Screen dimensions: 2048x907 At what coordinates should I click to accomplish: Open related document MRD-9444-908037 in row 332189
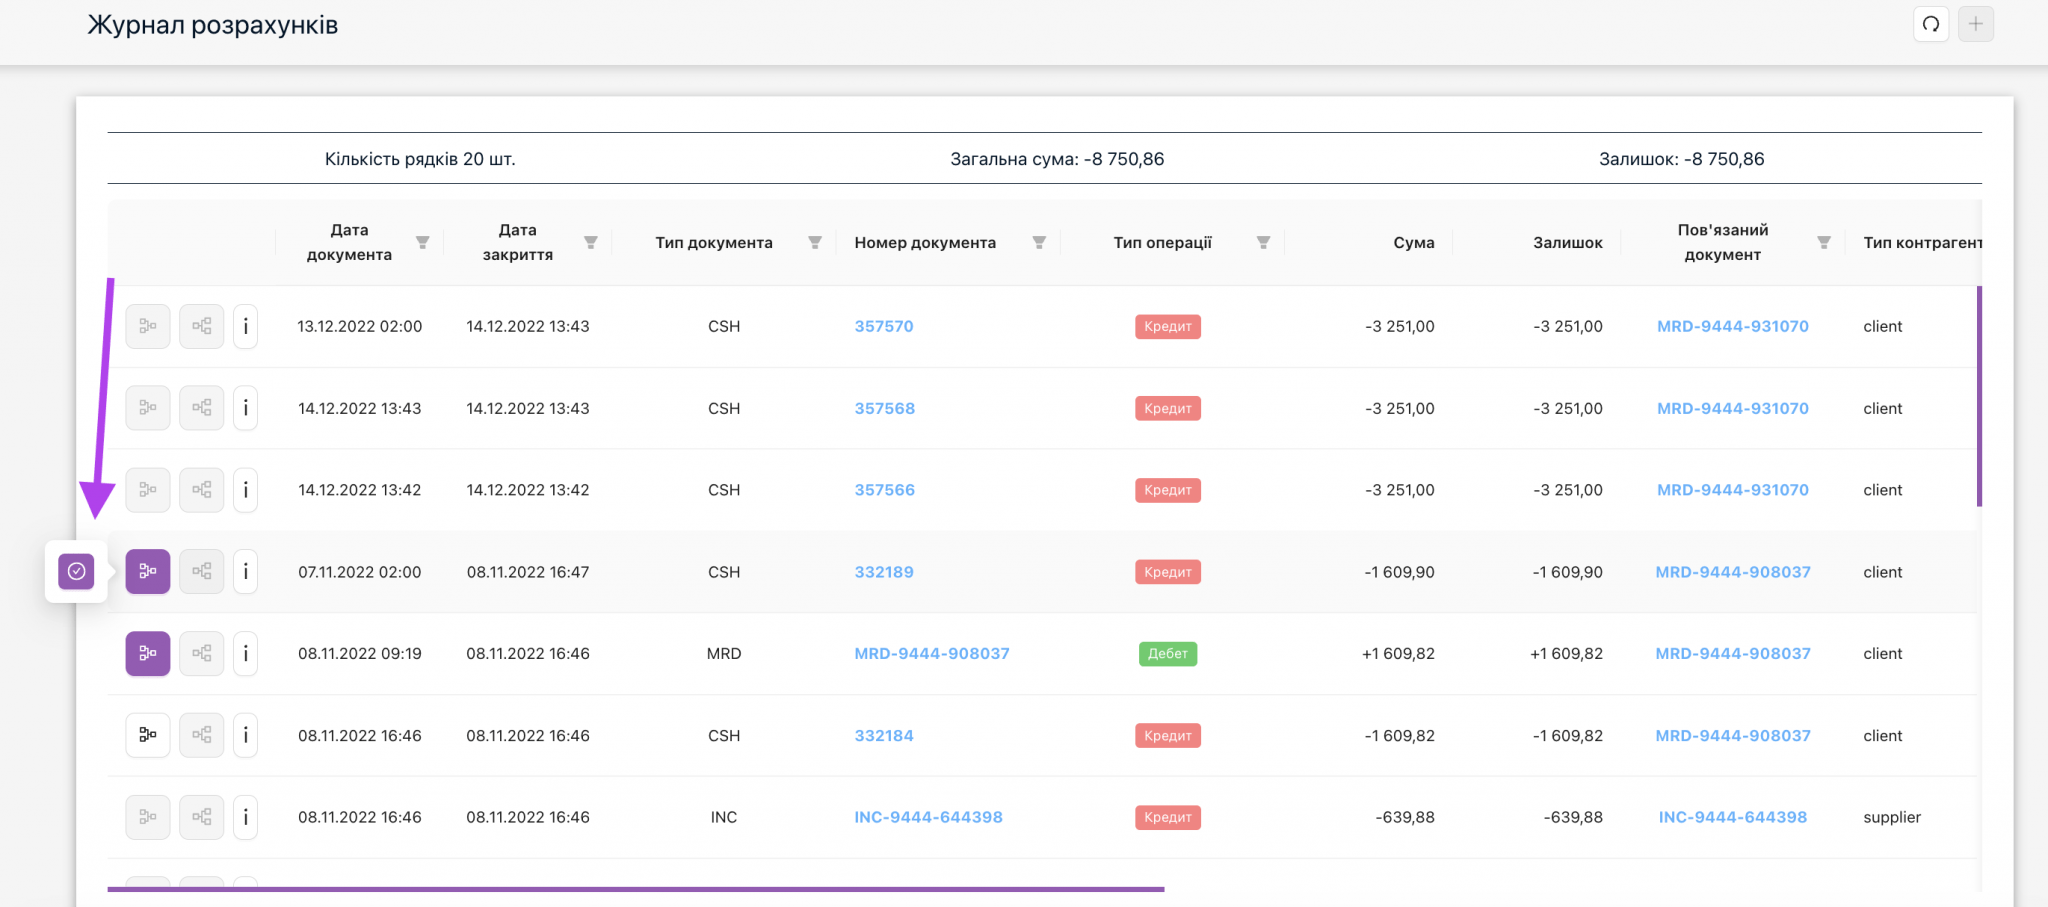pyautogui.click(x=1733, y=572)
